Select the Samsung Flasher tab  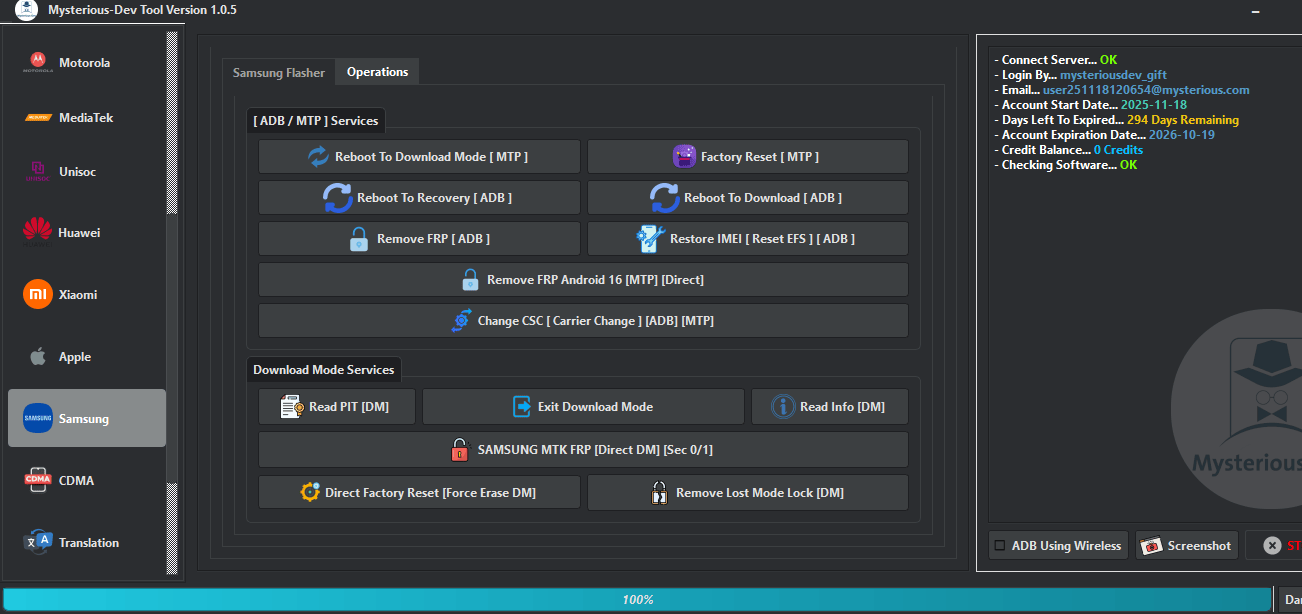tap(278, 72)
